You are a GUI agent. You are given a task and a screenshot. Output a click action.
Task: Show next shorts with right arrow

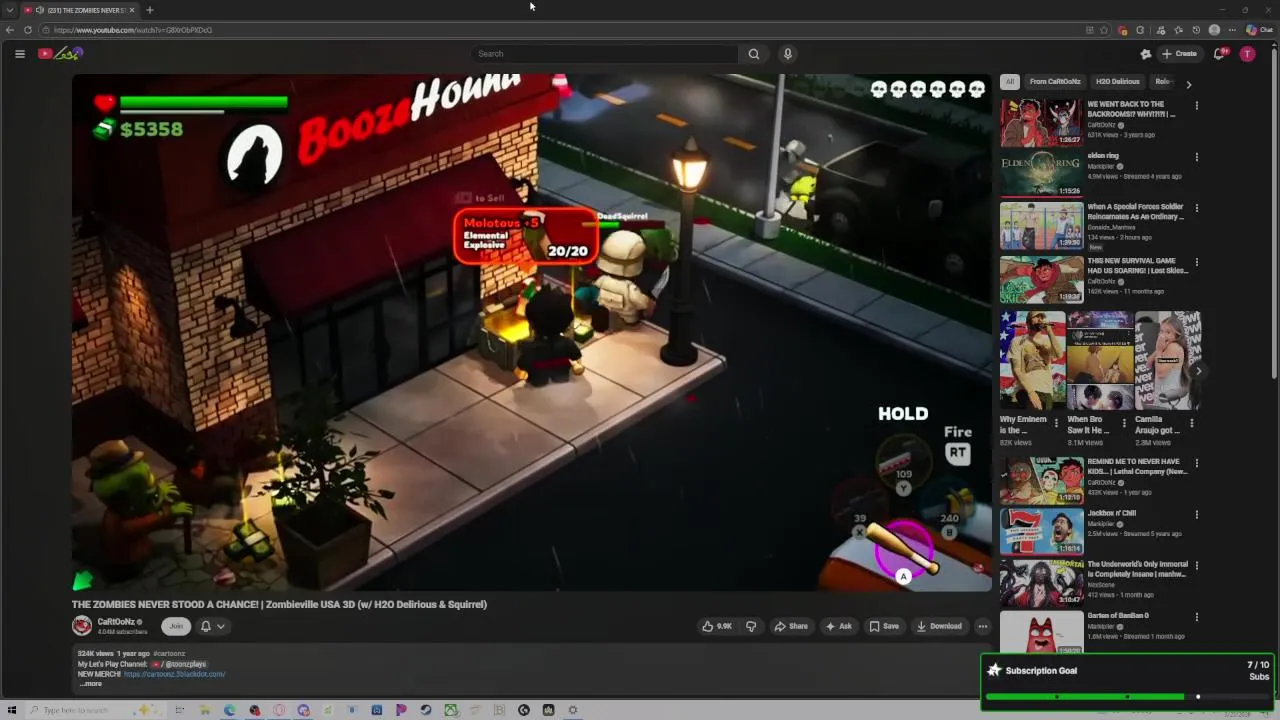(x=1198, y=371)
